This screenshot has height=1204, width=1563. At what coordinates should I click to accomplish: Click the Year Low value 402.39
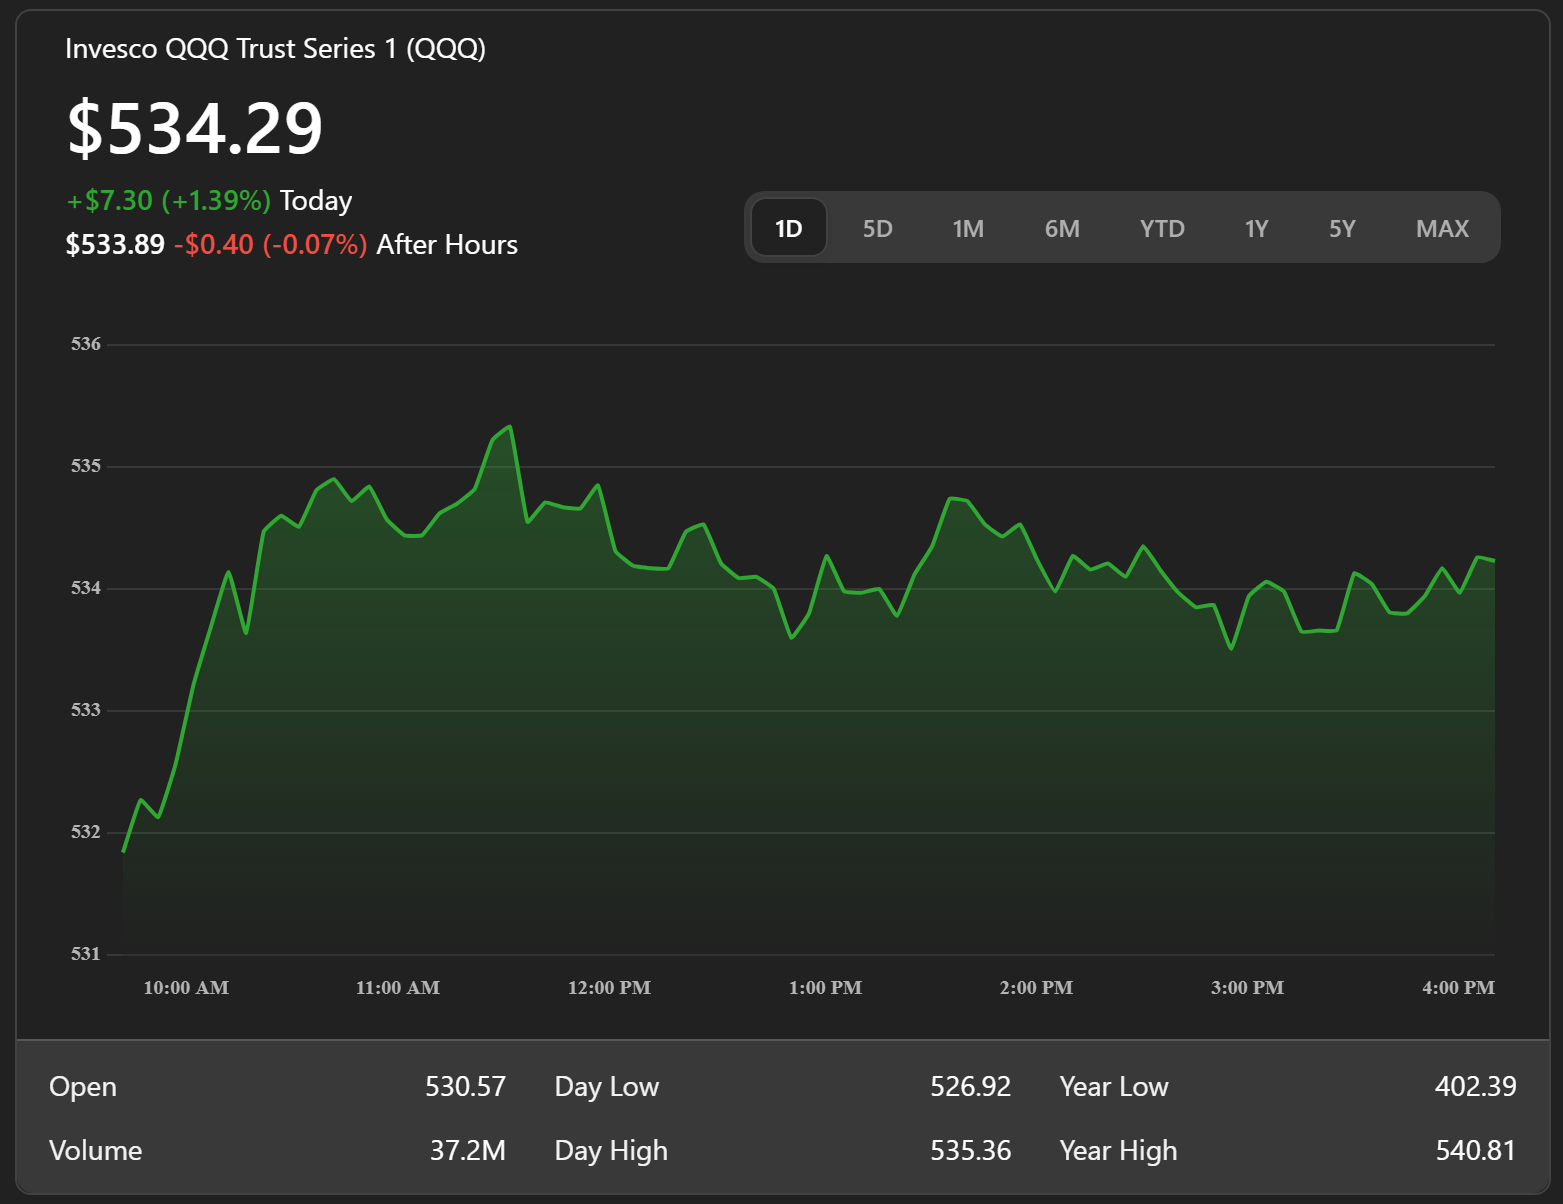coord(1475,1086)
